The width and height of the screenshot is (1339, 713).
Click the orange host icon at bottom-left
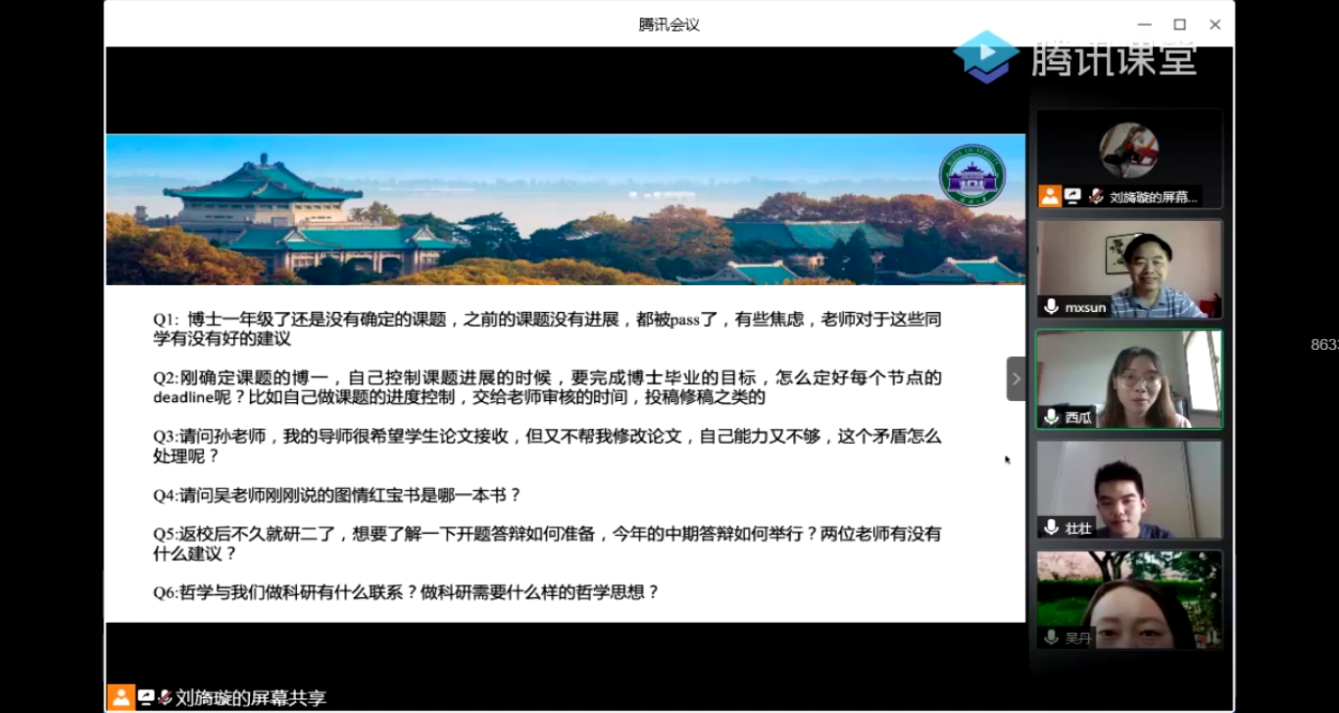click(121, 697)
